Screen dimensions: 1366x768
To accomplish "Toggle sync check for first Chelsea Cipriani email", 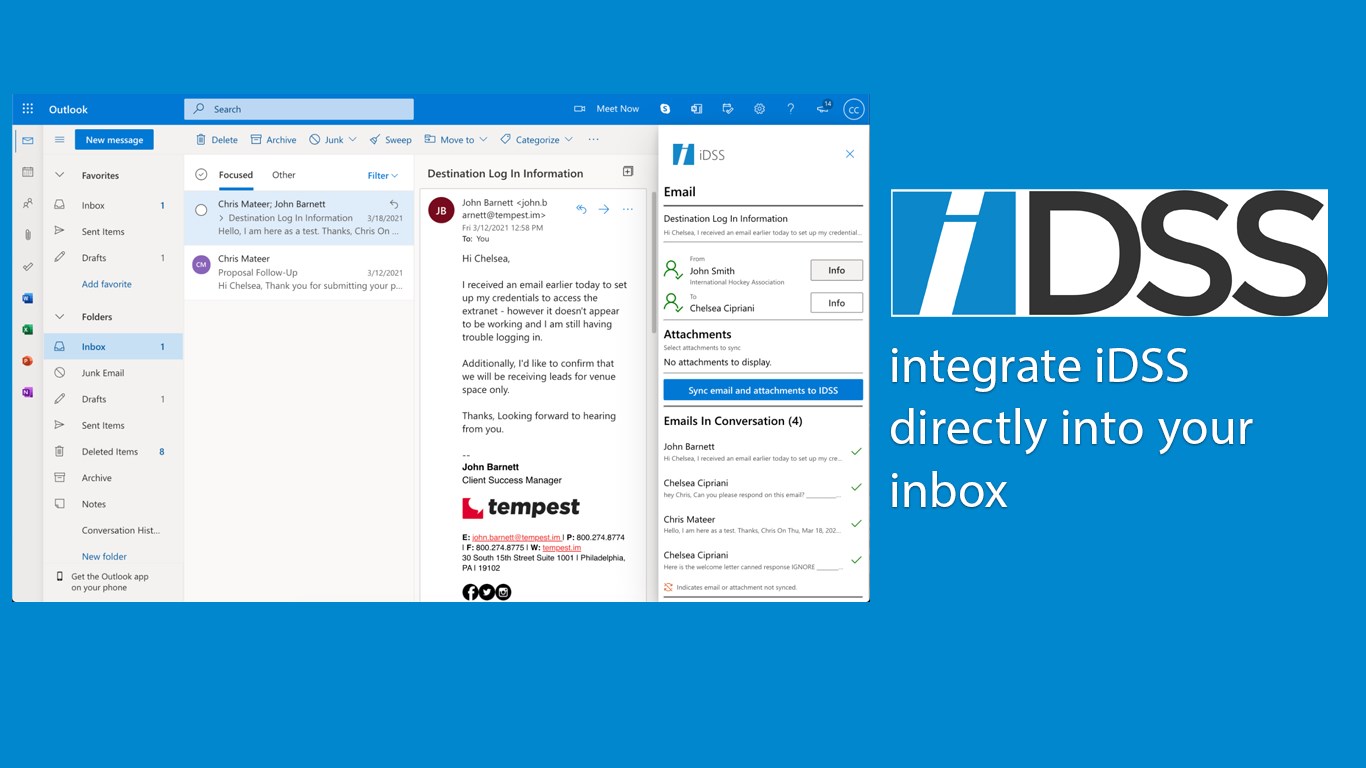I will click(x=856, y=488).
